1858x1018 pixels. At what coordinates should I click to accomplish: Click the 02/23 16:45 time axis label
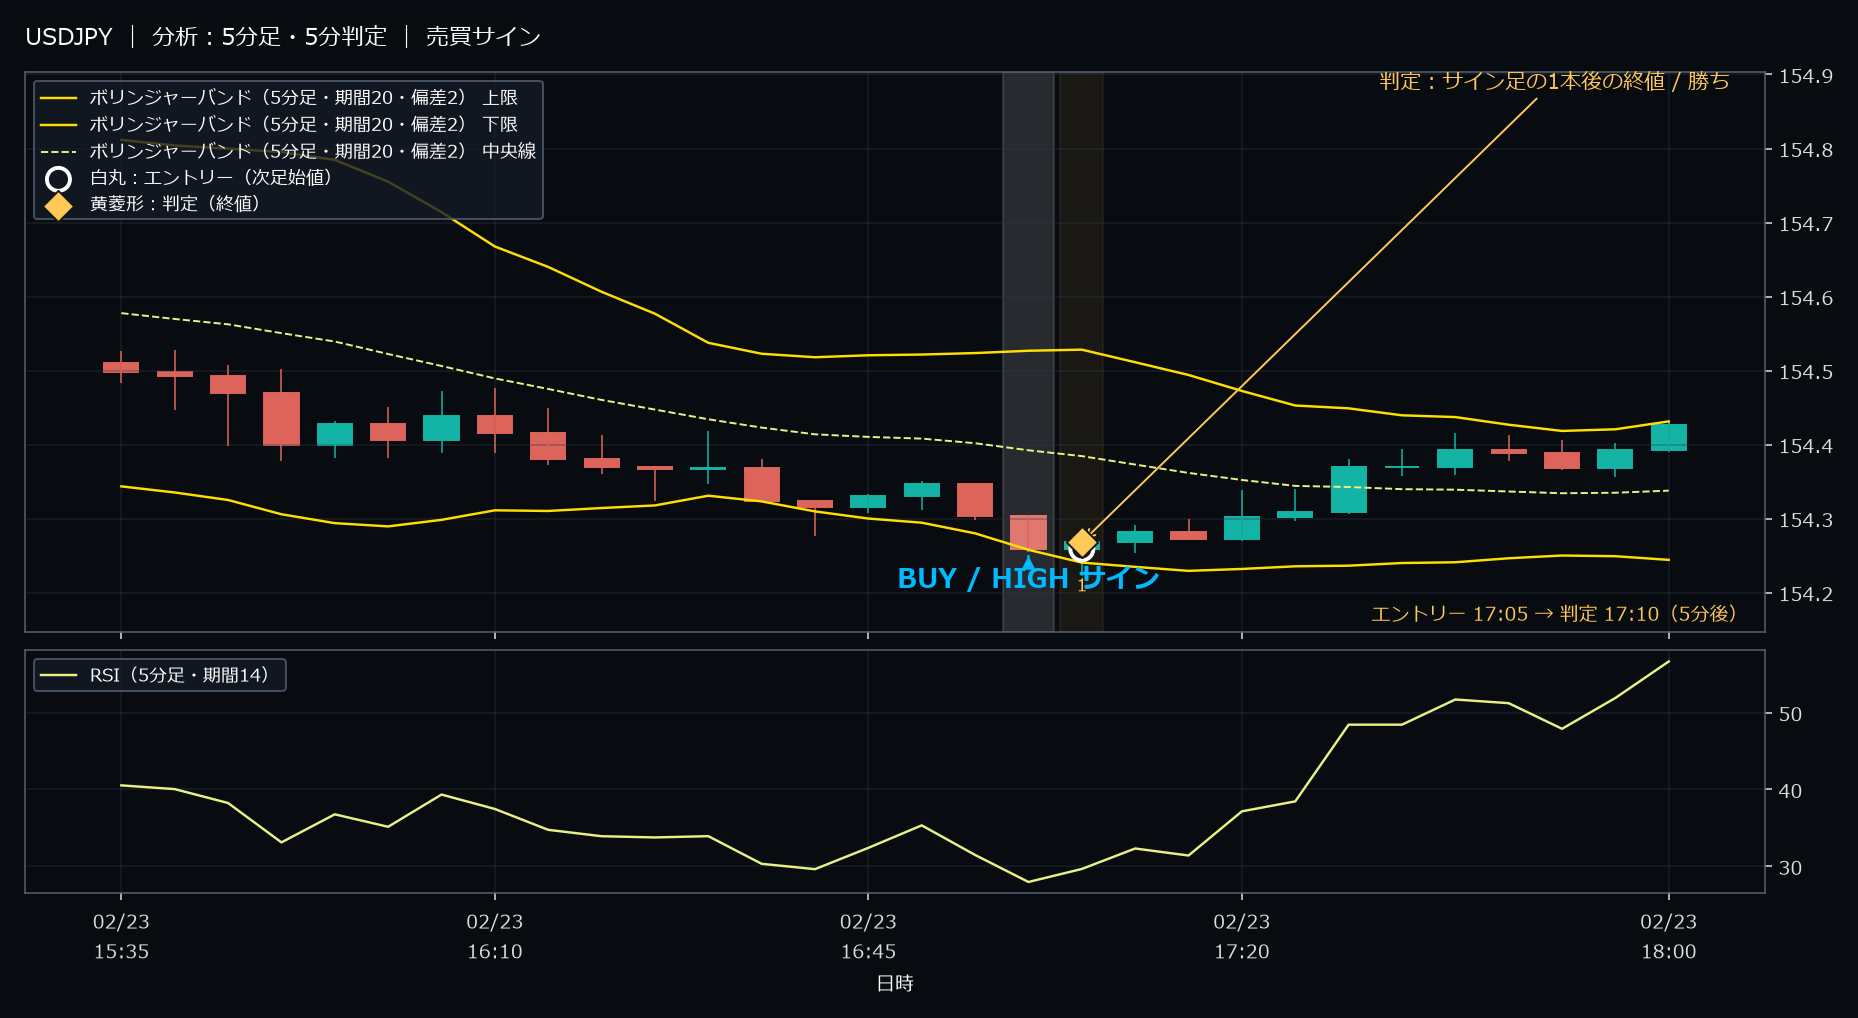pos(868,937)
